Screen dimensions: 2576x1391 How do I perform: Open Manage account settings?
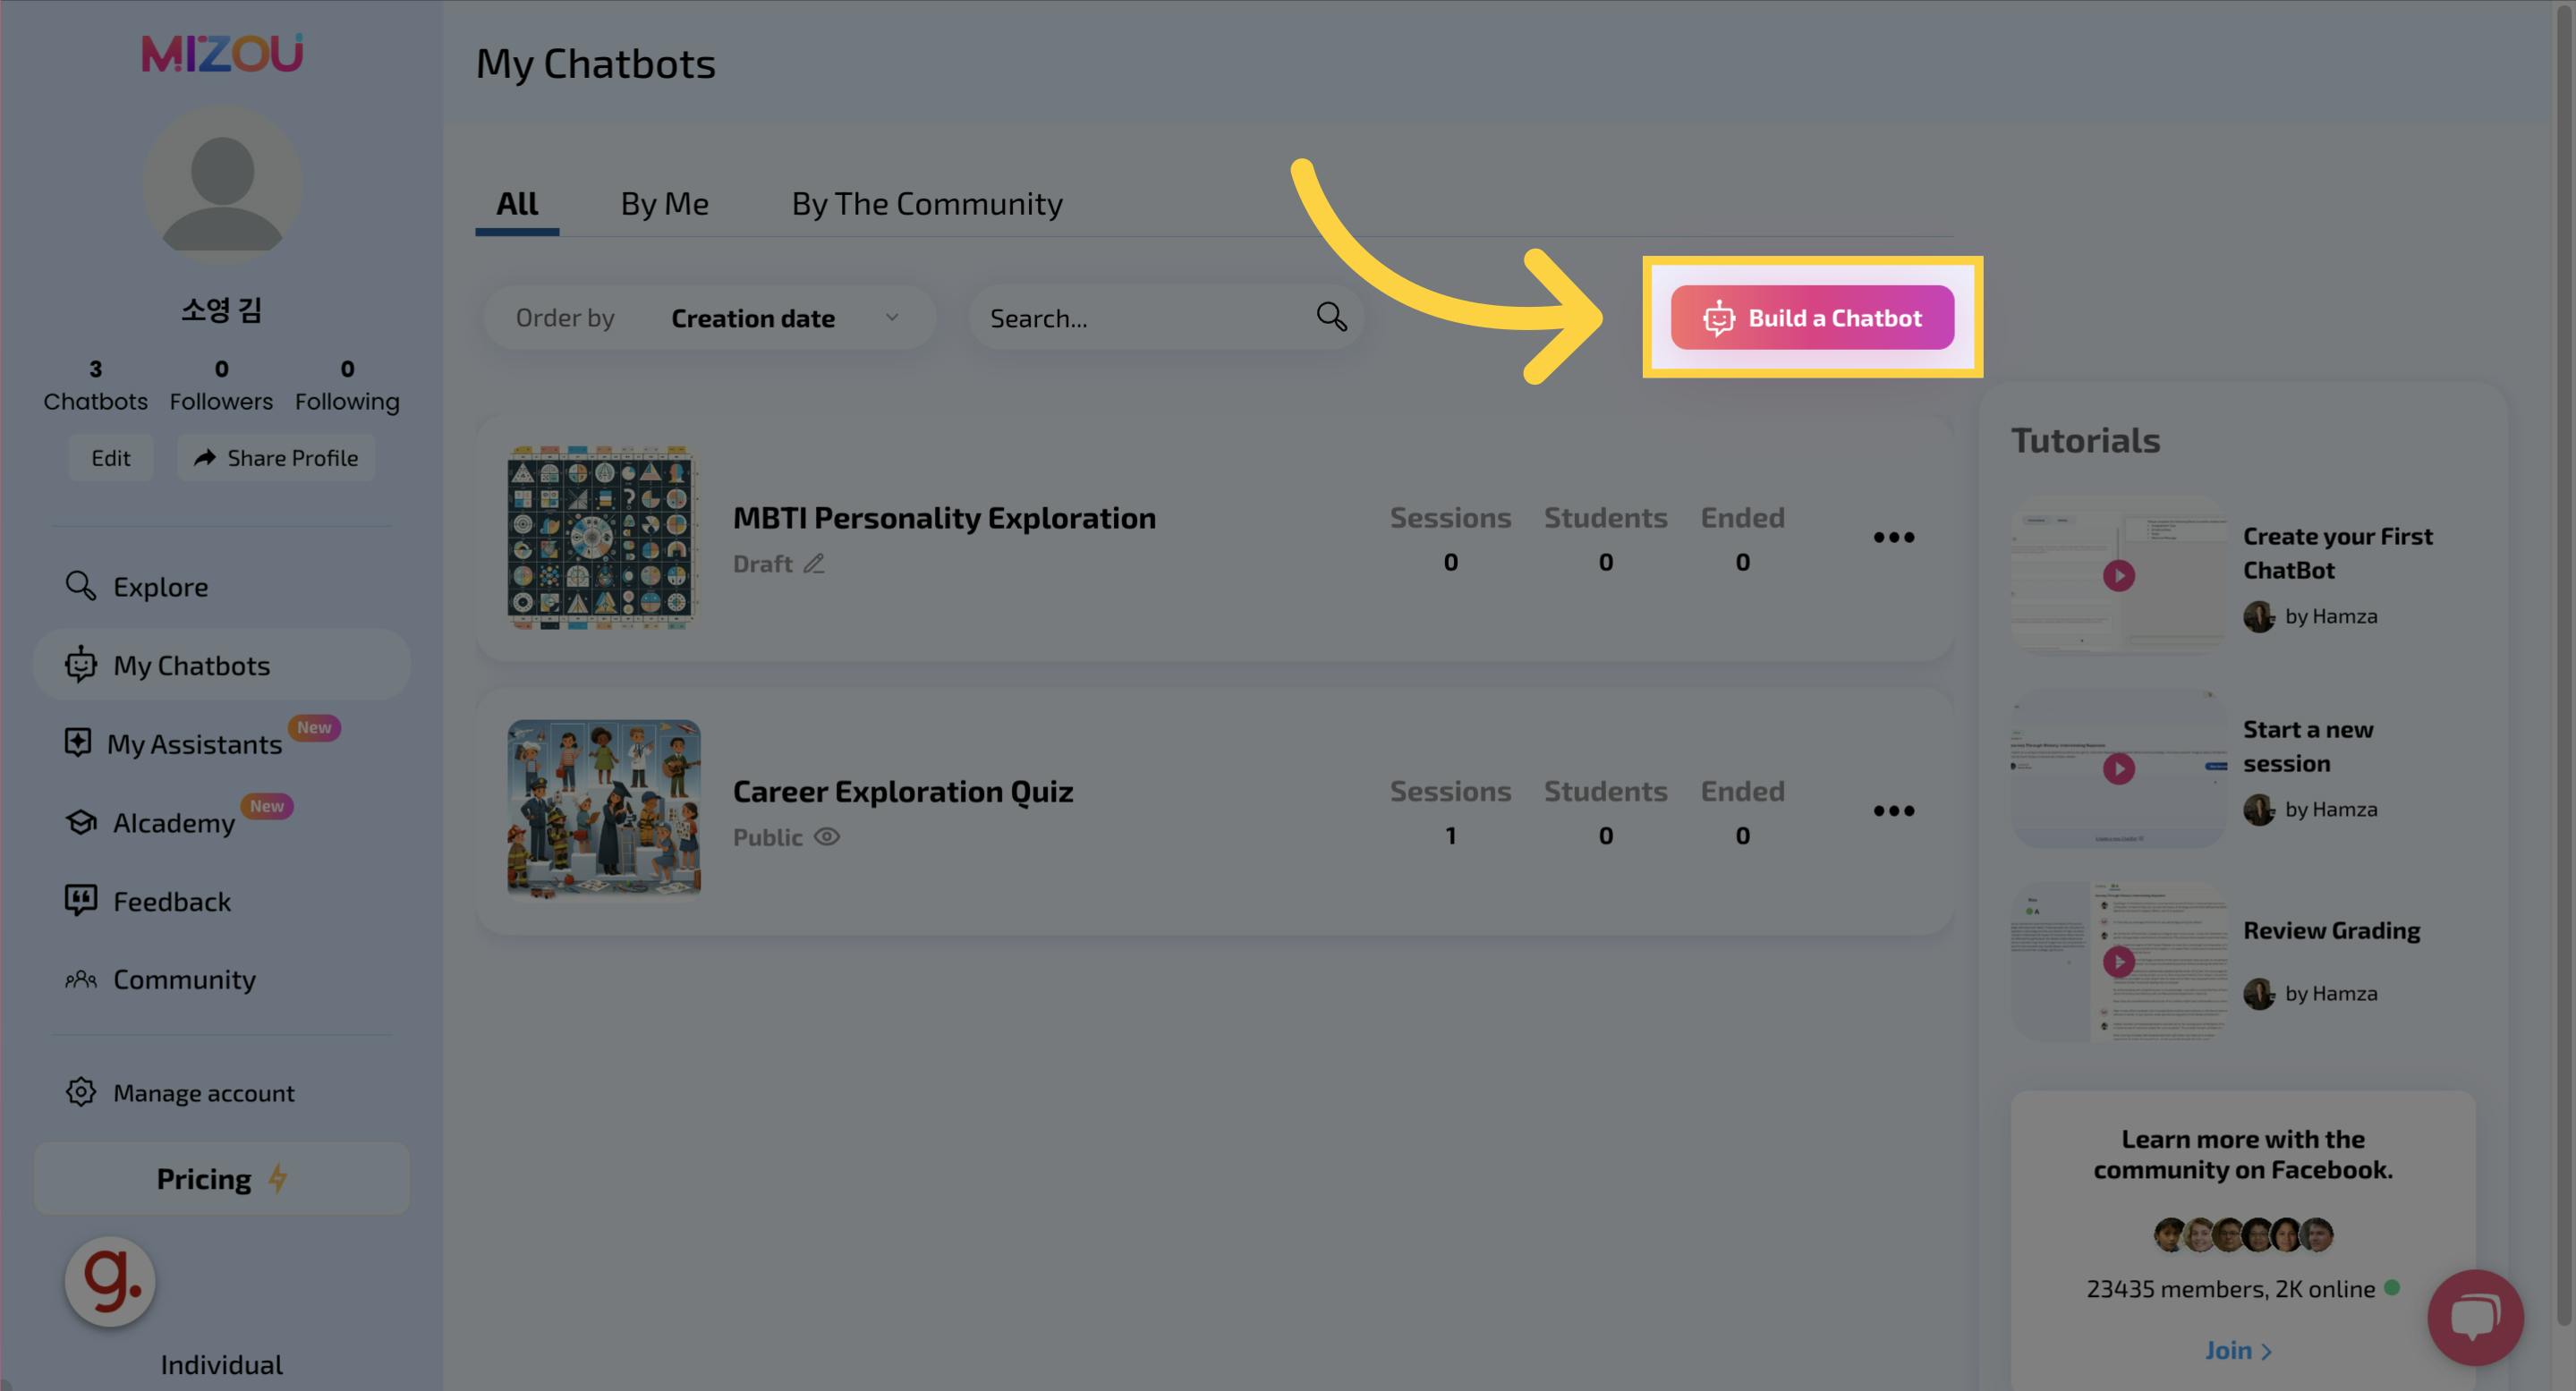coord(203,1093)
